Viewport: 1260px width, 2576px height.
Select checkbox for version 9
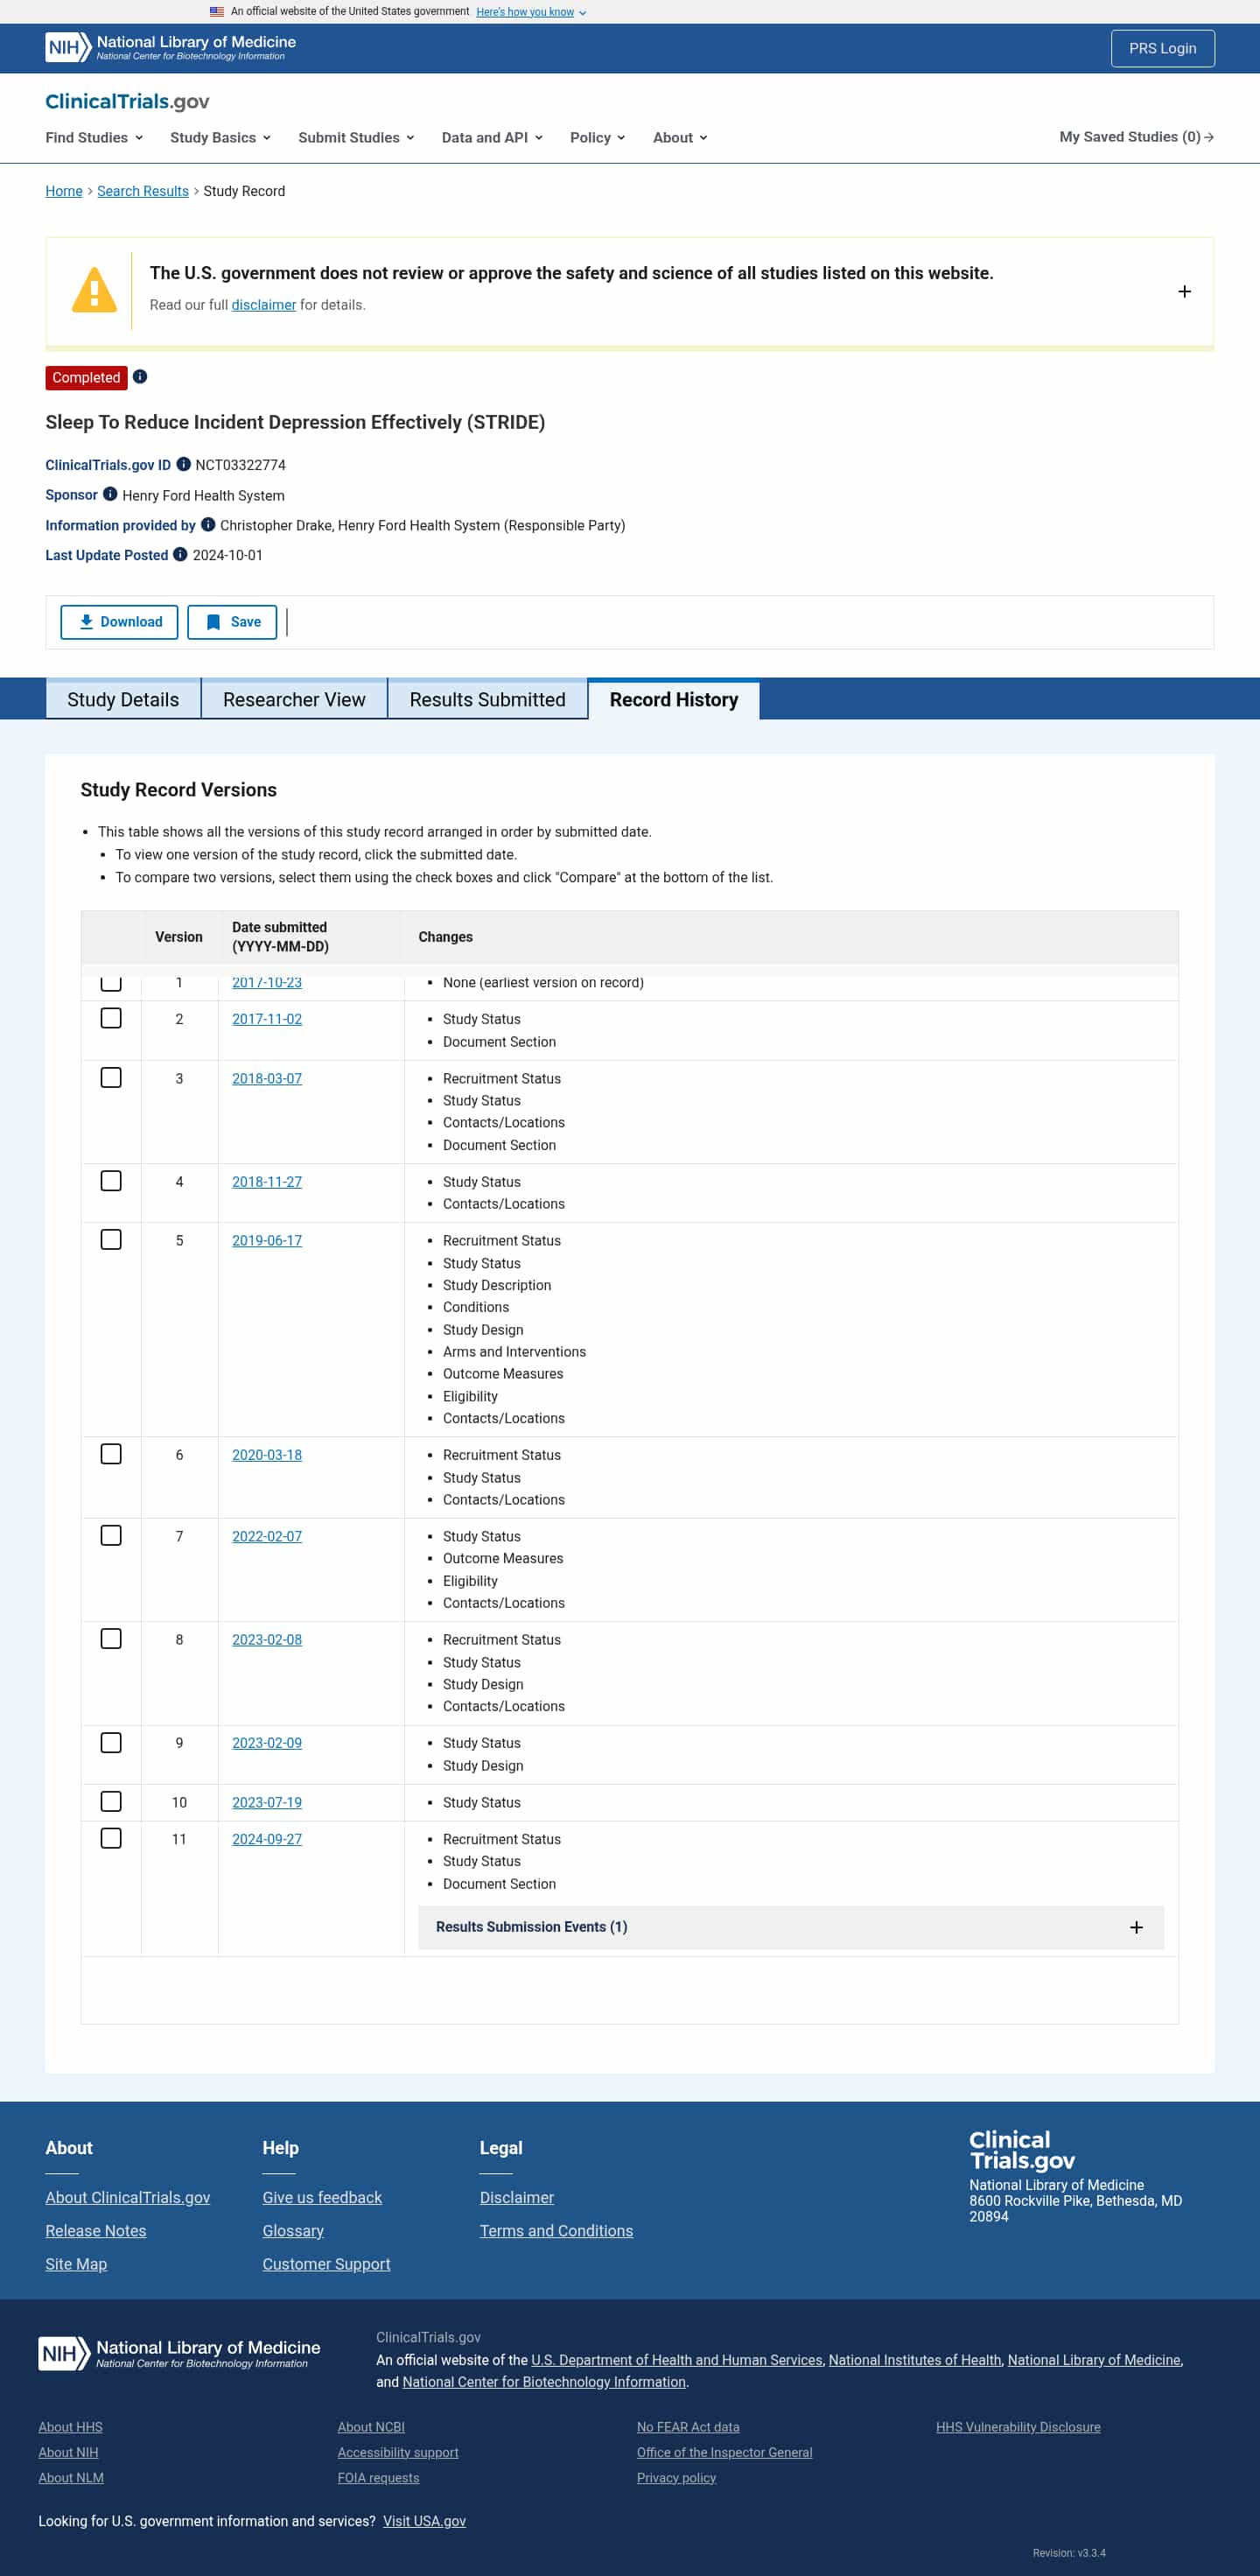[111, 1742]
